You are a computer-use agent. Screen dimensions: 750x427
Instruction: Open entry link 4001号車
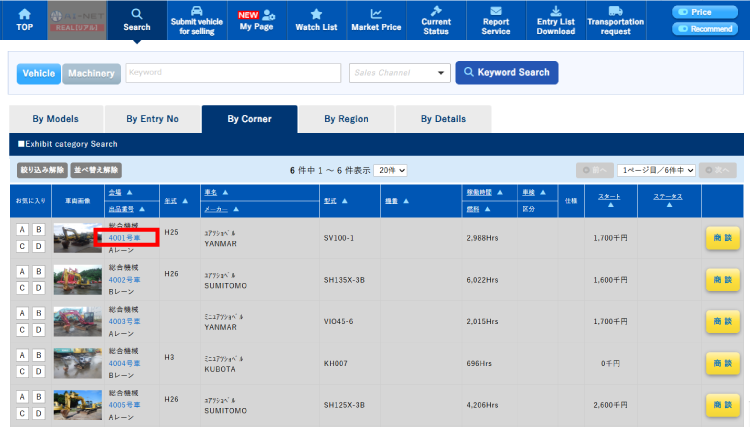[x=124, y=238]
